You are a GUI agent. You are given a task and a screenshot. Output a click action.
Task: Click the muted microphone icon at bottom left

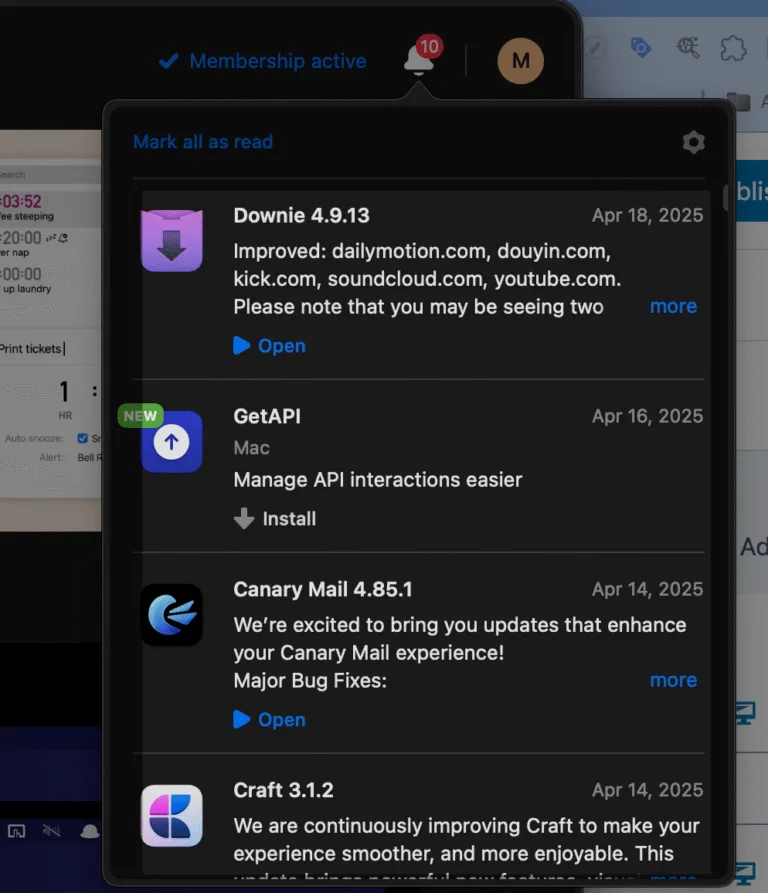click(52, 831)
